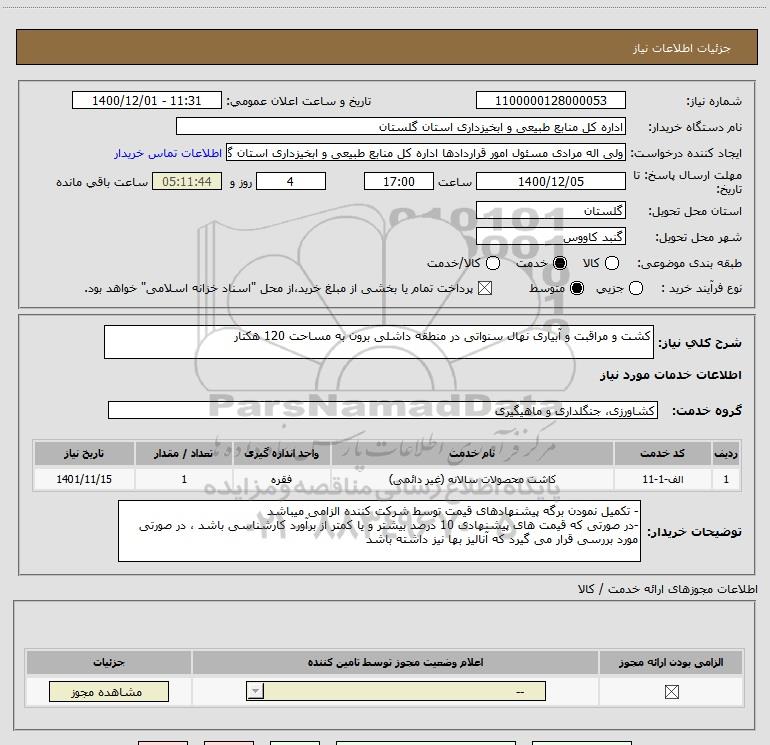Click the الزامی بودن ارائه مجوز header
The height and width of the screenshot is (745, 770).
pos(671,662)
